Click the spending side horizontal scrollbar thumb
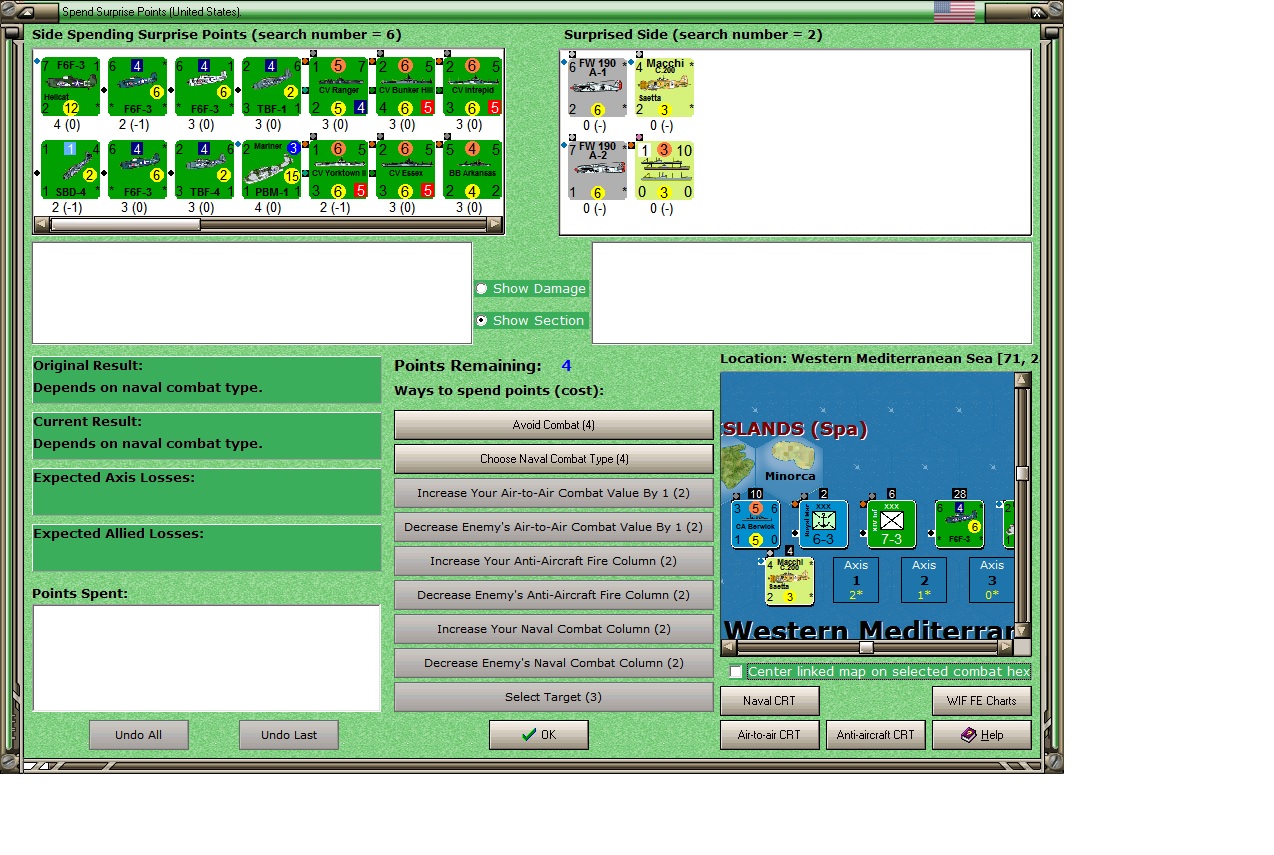1274x855 pixels. click(x=125, y=225)
